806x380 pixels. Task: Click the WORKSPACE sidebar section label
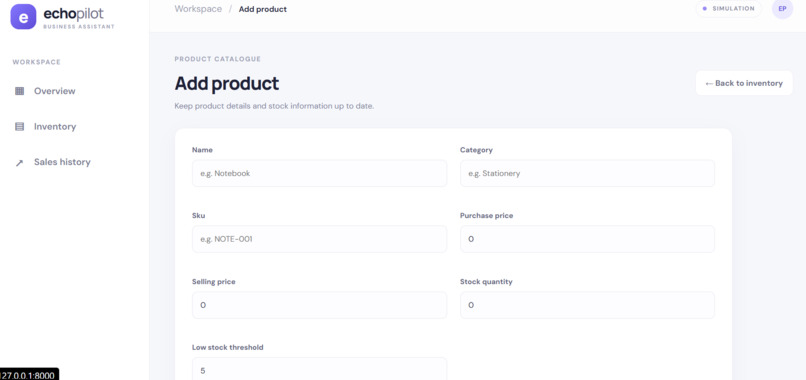click(36, 62)
